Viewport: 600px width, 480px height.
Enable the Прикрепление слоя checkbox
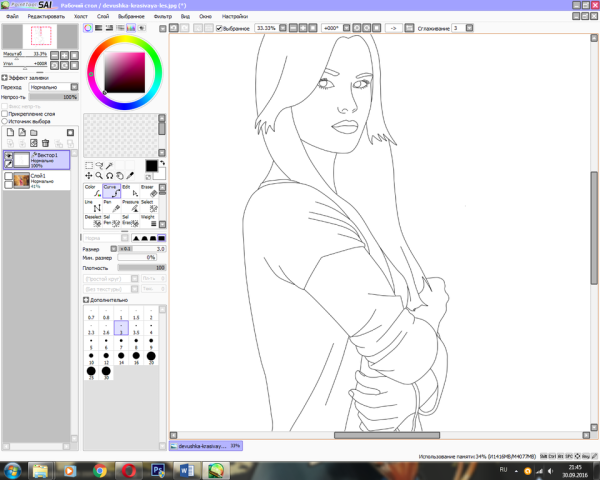(x=6, y=114)
